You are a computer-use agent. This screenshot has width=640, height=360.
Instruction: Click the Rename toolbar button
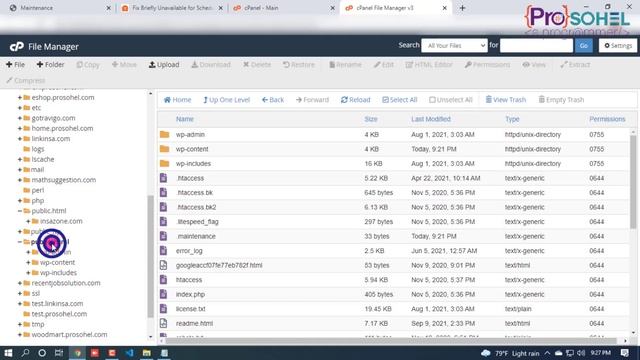345,64
